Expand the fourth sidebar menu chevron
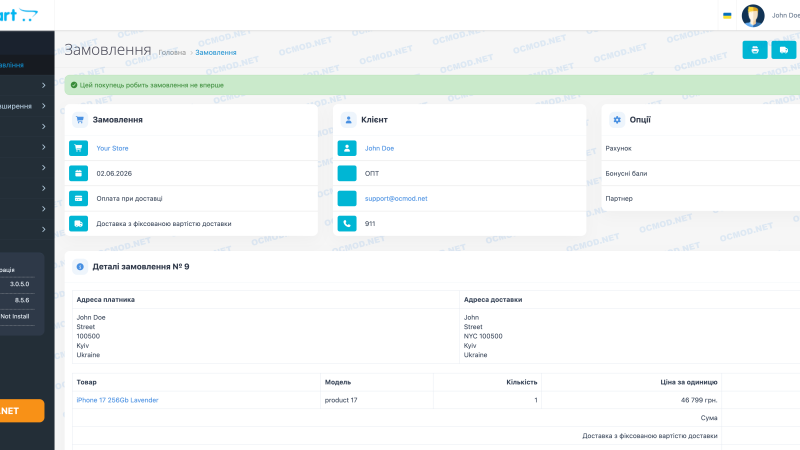This screenshot has width=800, height=450. [x=43, y=147]
